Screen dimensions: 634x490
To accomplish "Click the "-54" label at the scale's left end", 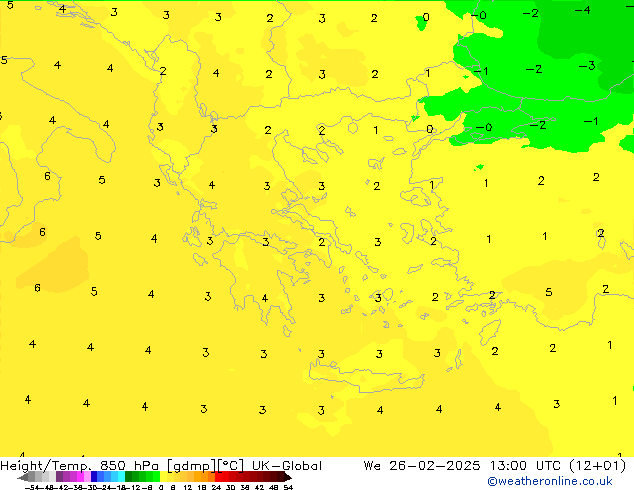I will point(32,487).
